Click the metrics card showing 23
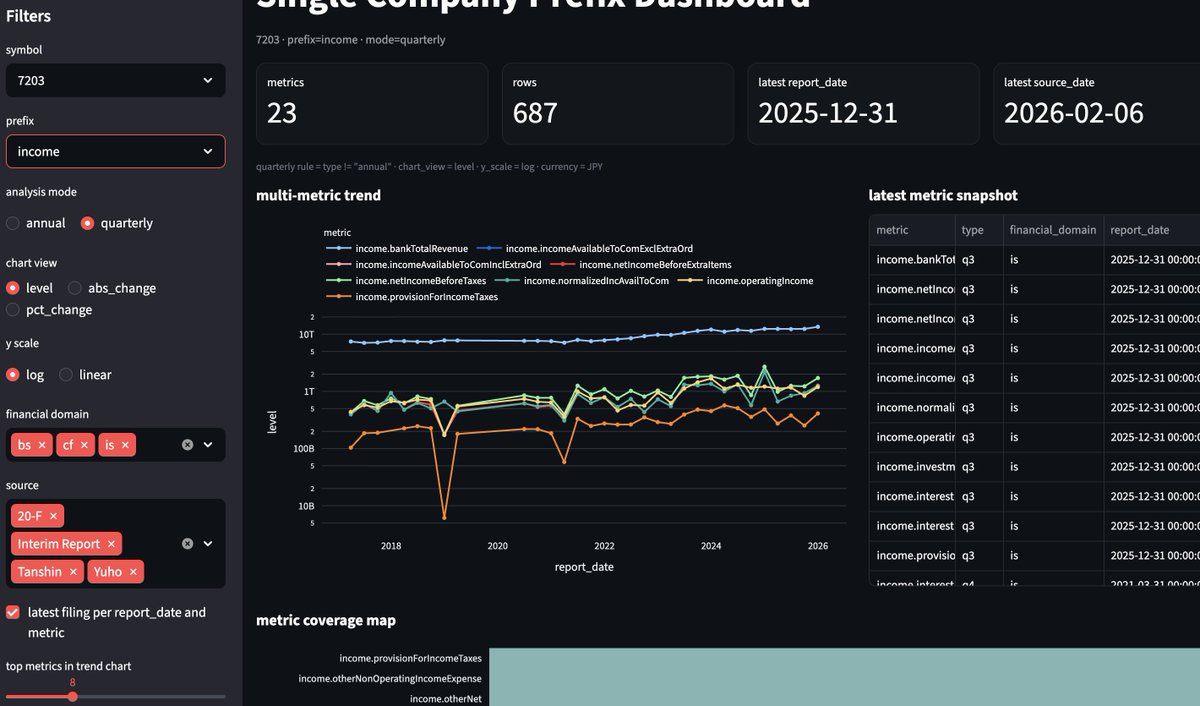1200x706 pixels. [372, 104]
